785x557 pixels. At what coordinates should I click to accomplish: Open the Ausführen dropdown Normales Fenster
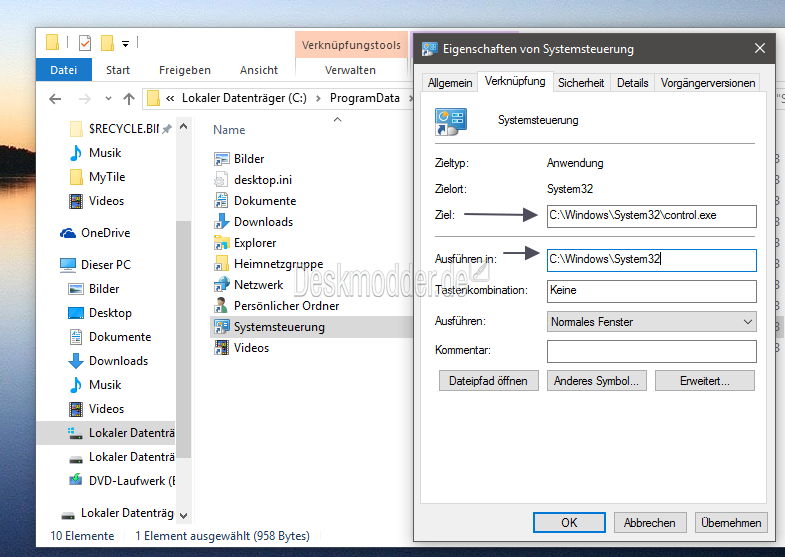(651, 321)
